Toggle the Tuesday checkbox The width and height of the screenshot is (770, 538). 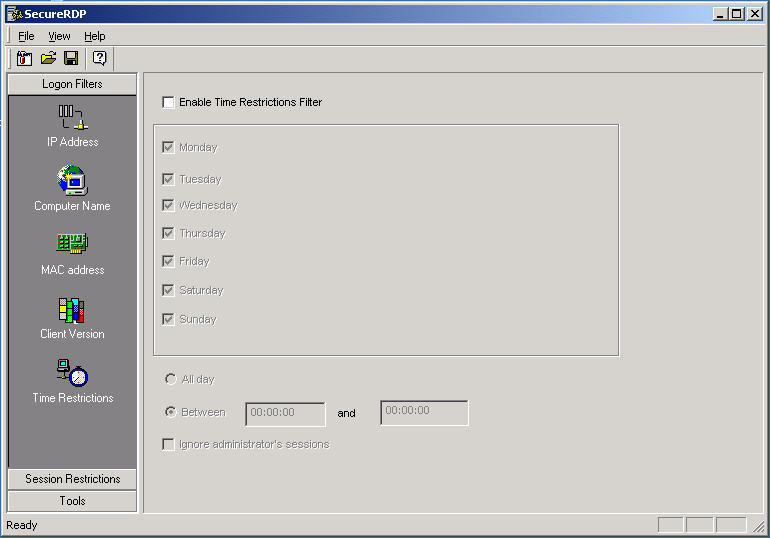[x=168, y=179]
